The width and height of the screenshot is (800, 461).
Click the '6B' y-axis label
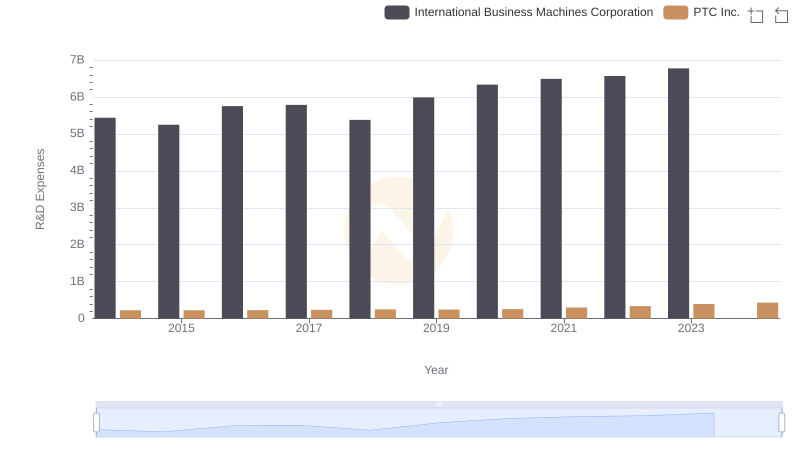(77, 97)
